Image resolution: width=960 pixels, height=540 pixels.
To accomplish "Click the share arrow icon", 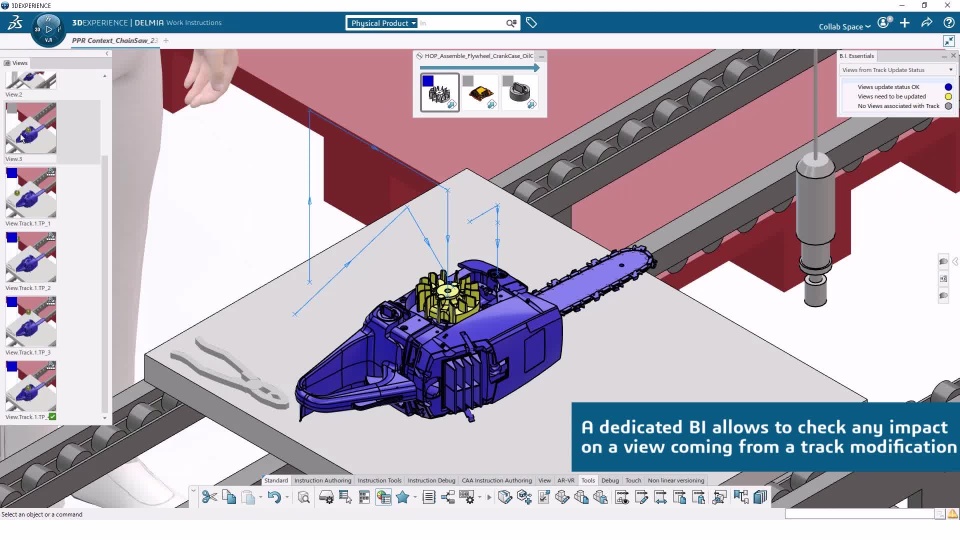I will click(926, 23).
